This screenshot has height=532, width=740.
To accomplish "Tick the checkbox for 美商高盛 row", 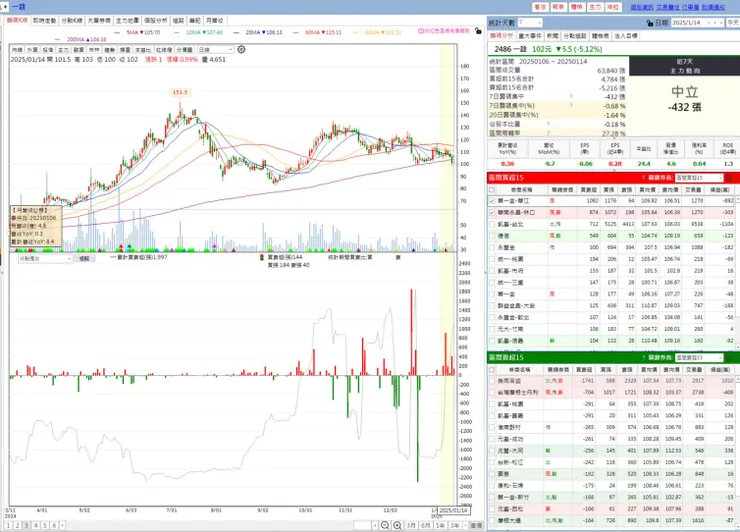I will coord(492,380).
